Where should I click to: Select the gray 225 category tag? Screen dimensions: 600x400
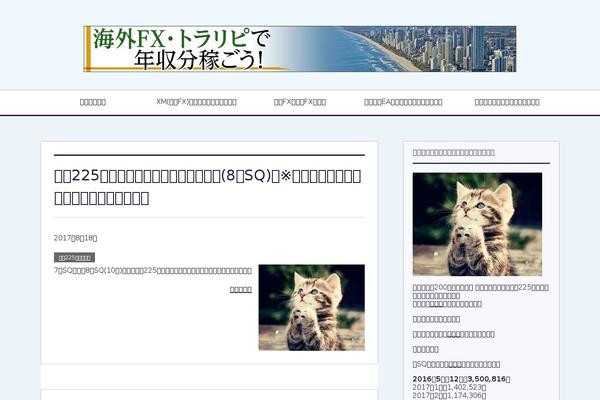(x=74, y=258)
